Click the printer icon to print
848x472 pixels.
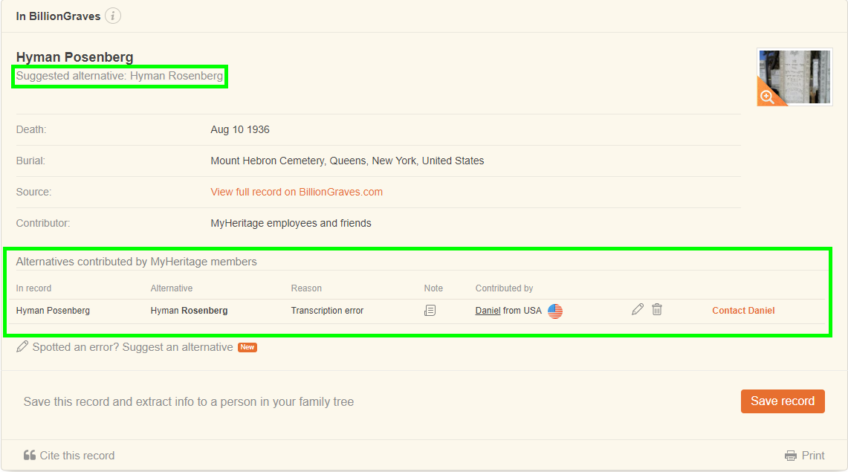click(x=791, y=456)
